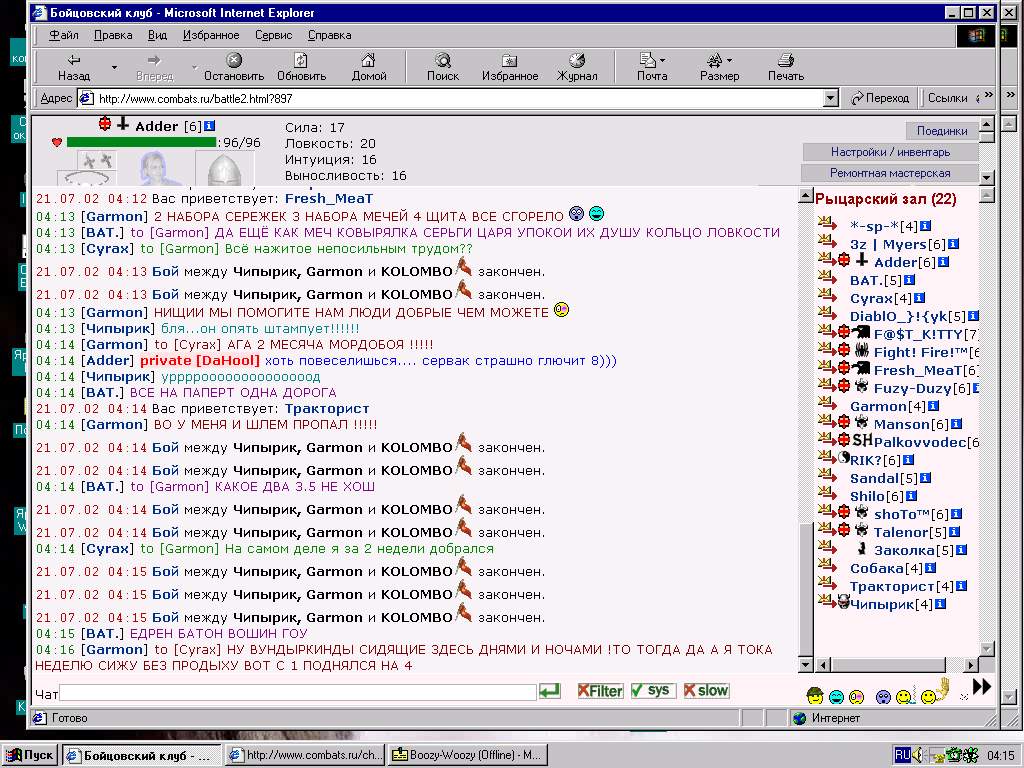The width and height of the screenshot is (1024, 768).
Task: Click clan emblem icon next to Manson[6]
Action: (x=862, y=422)
